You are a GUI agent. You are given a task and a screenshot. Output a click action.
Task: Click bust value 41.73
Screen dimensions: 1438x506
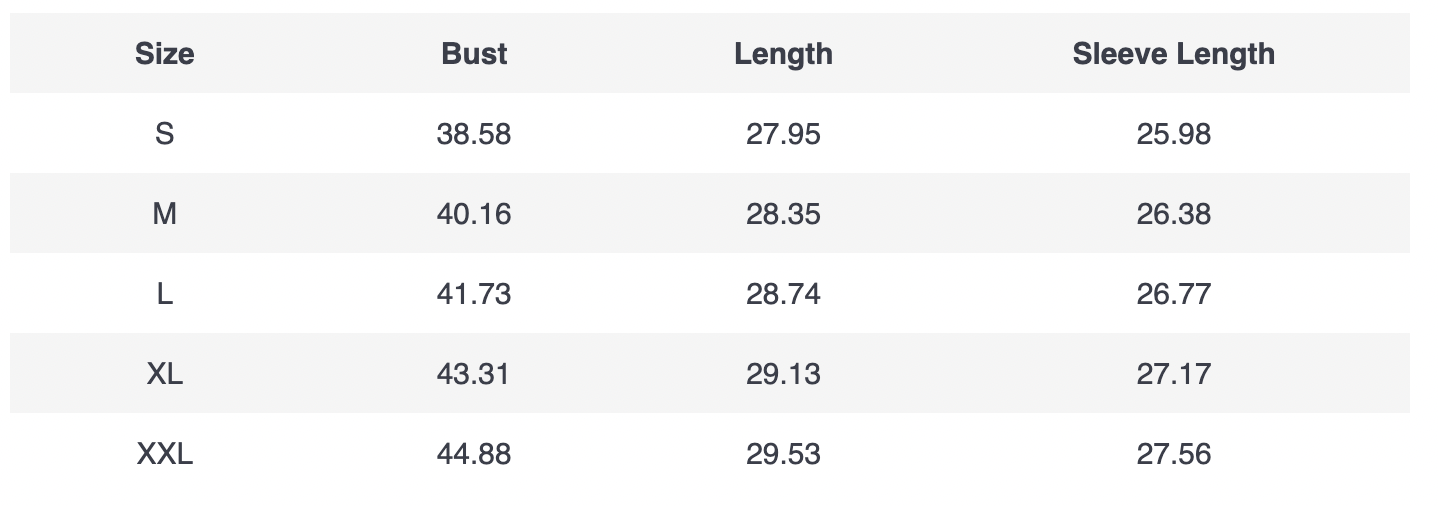(474, 294)
